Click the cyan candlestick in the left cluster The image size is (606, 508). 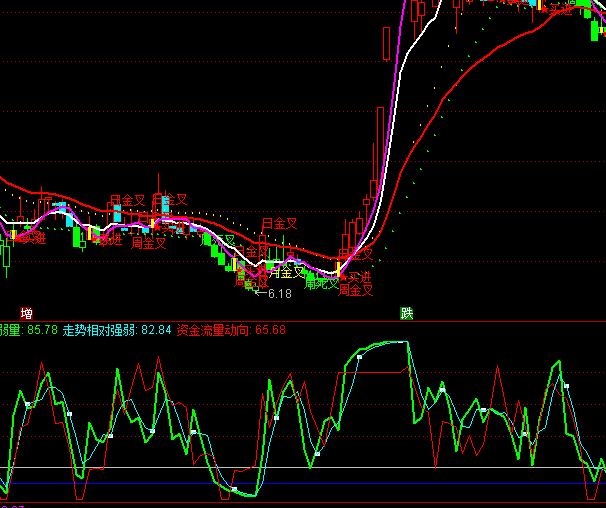click(117, 213)
